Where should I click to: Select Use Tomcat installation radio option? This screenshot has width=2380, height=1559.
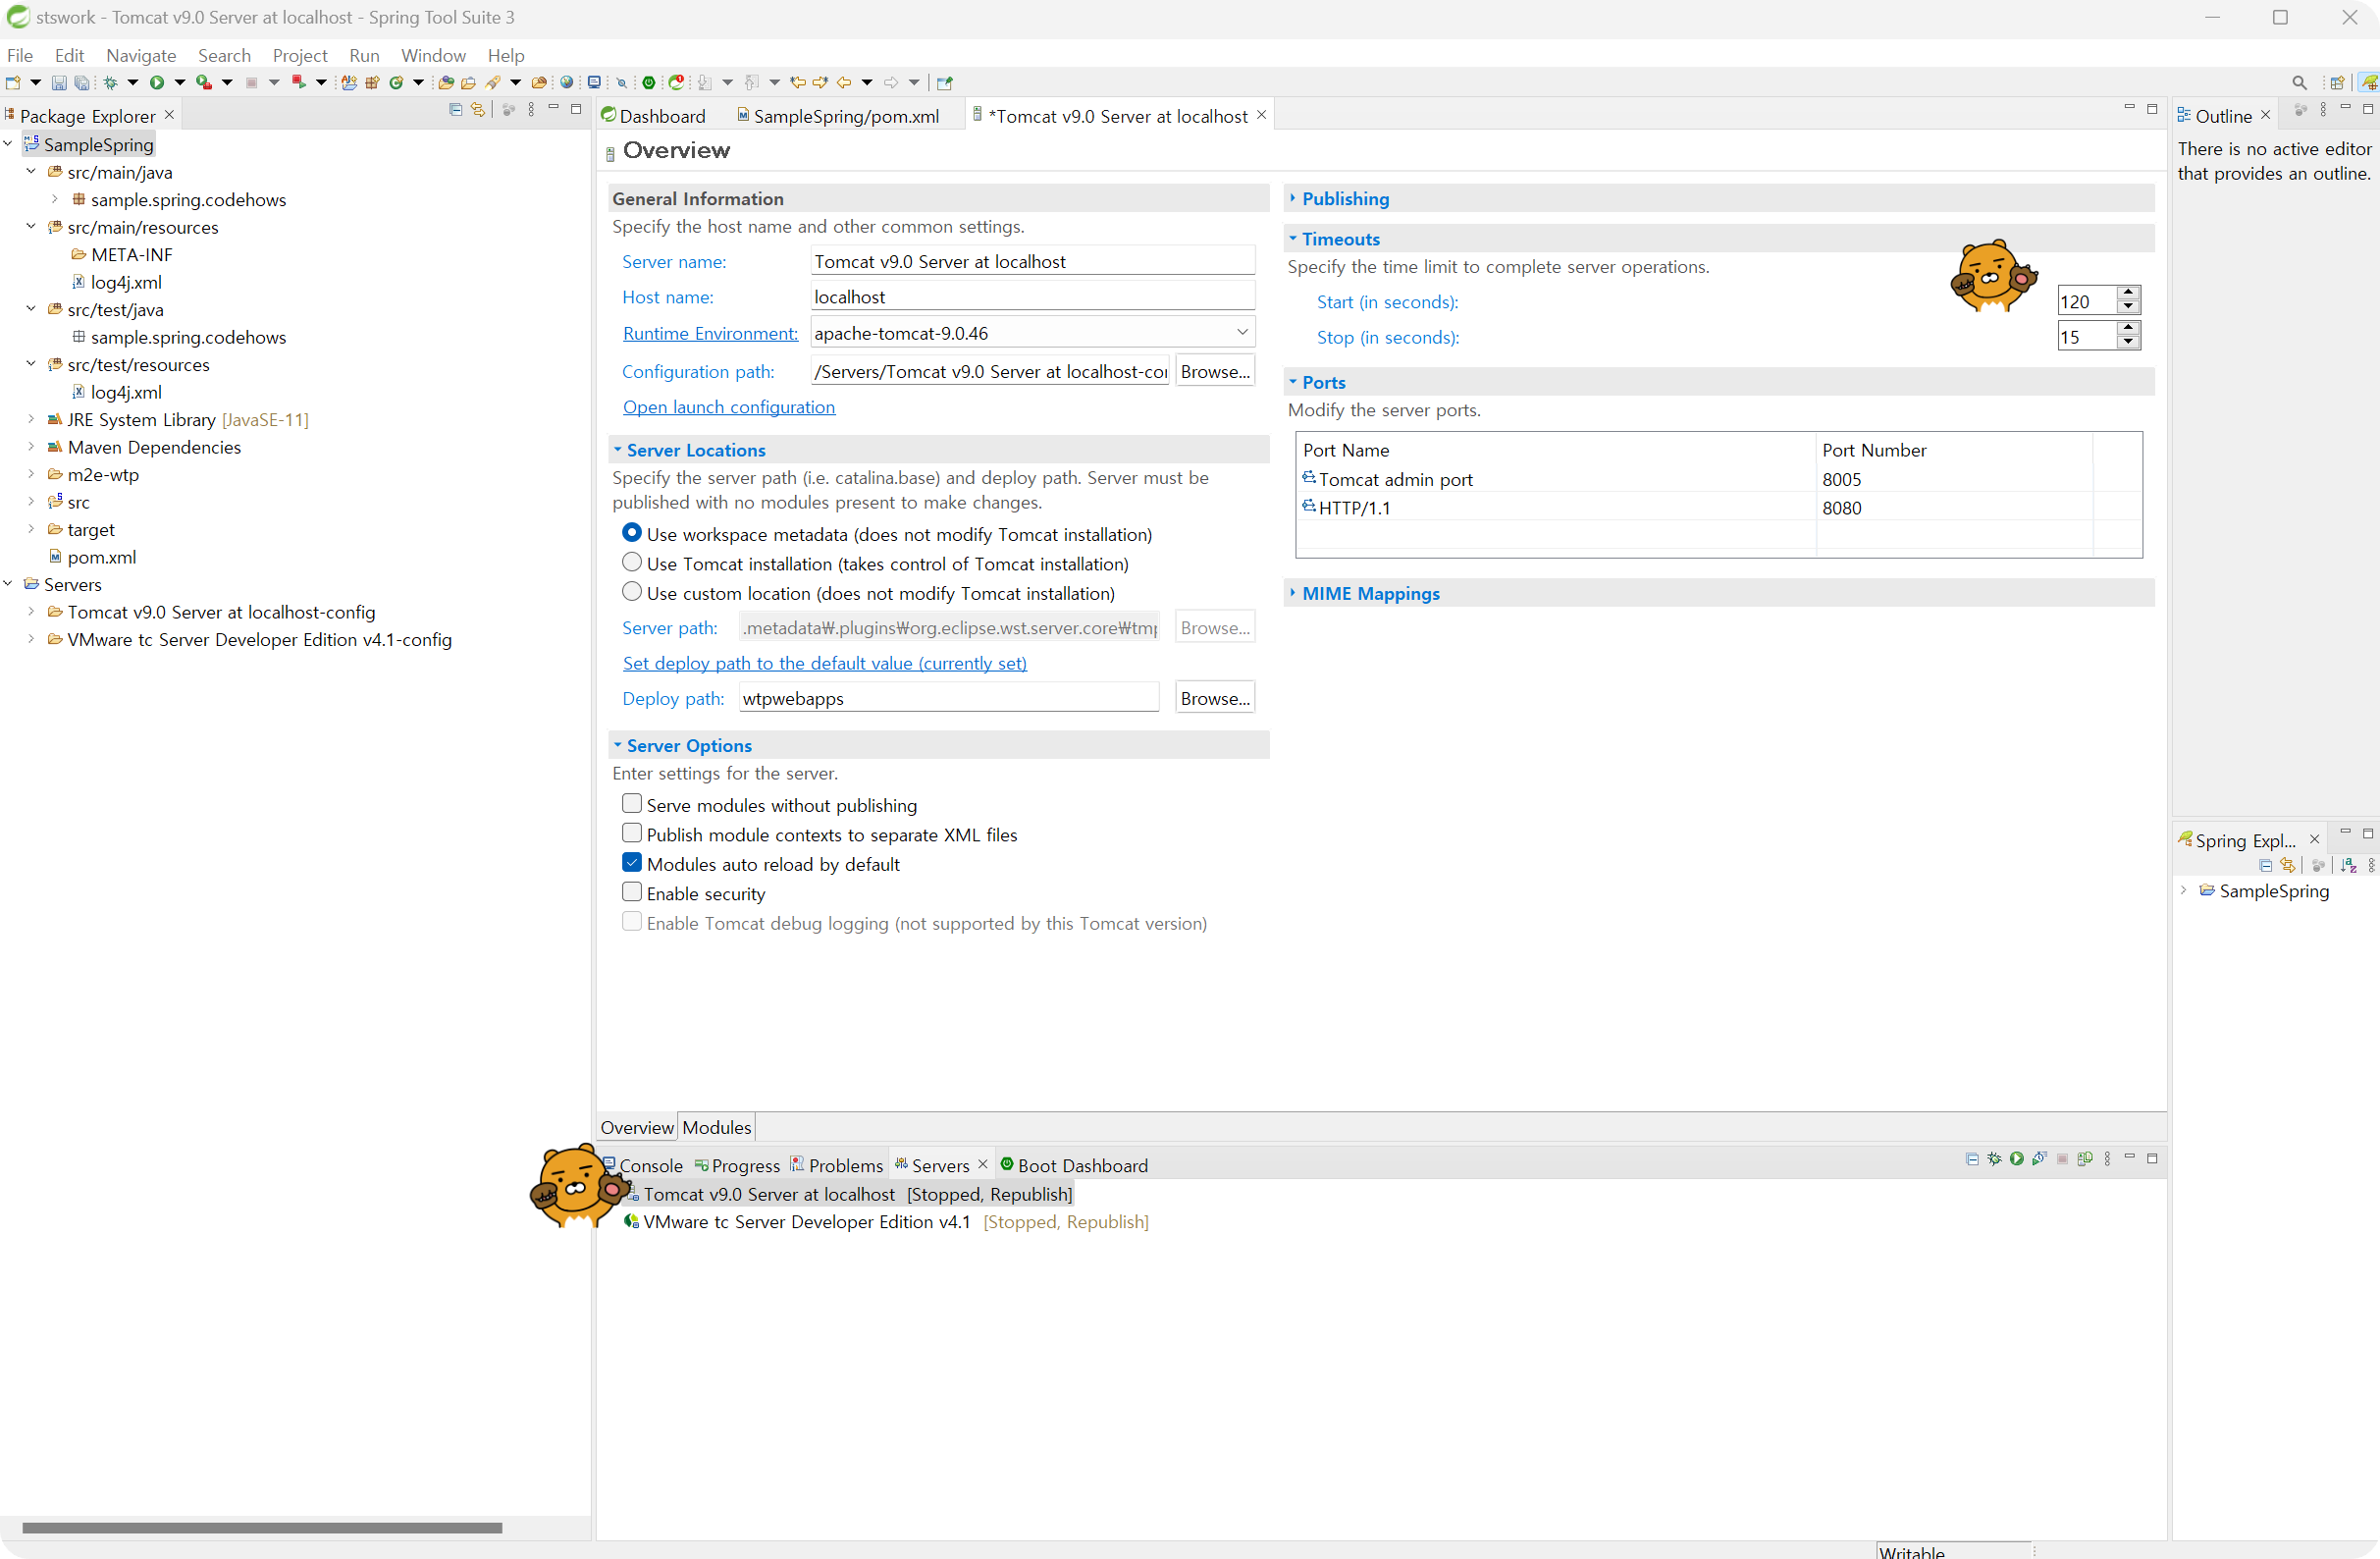tap(632, 563)
